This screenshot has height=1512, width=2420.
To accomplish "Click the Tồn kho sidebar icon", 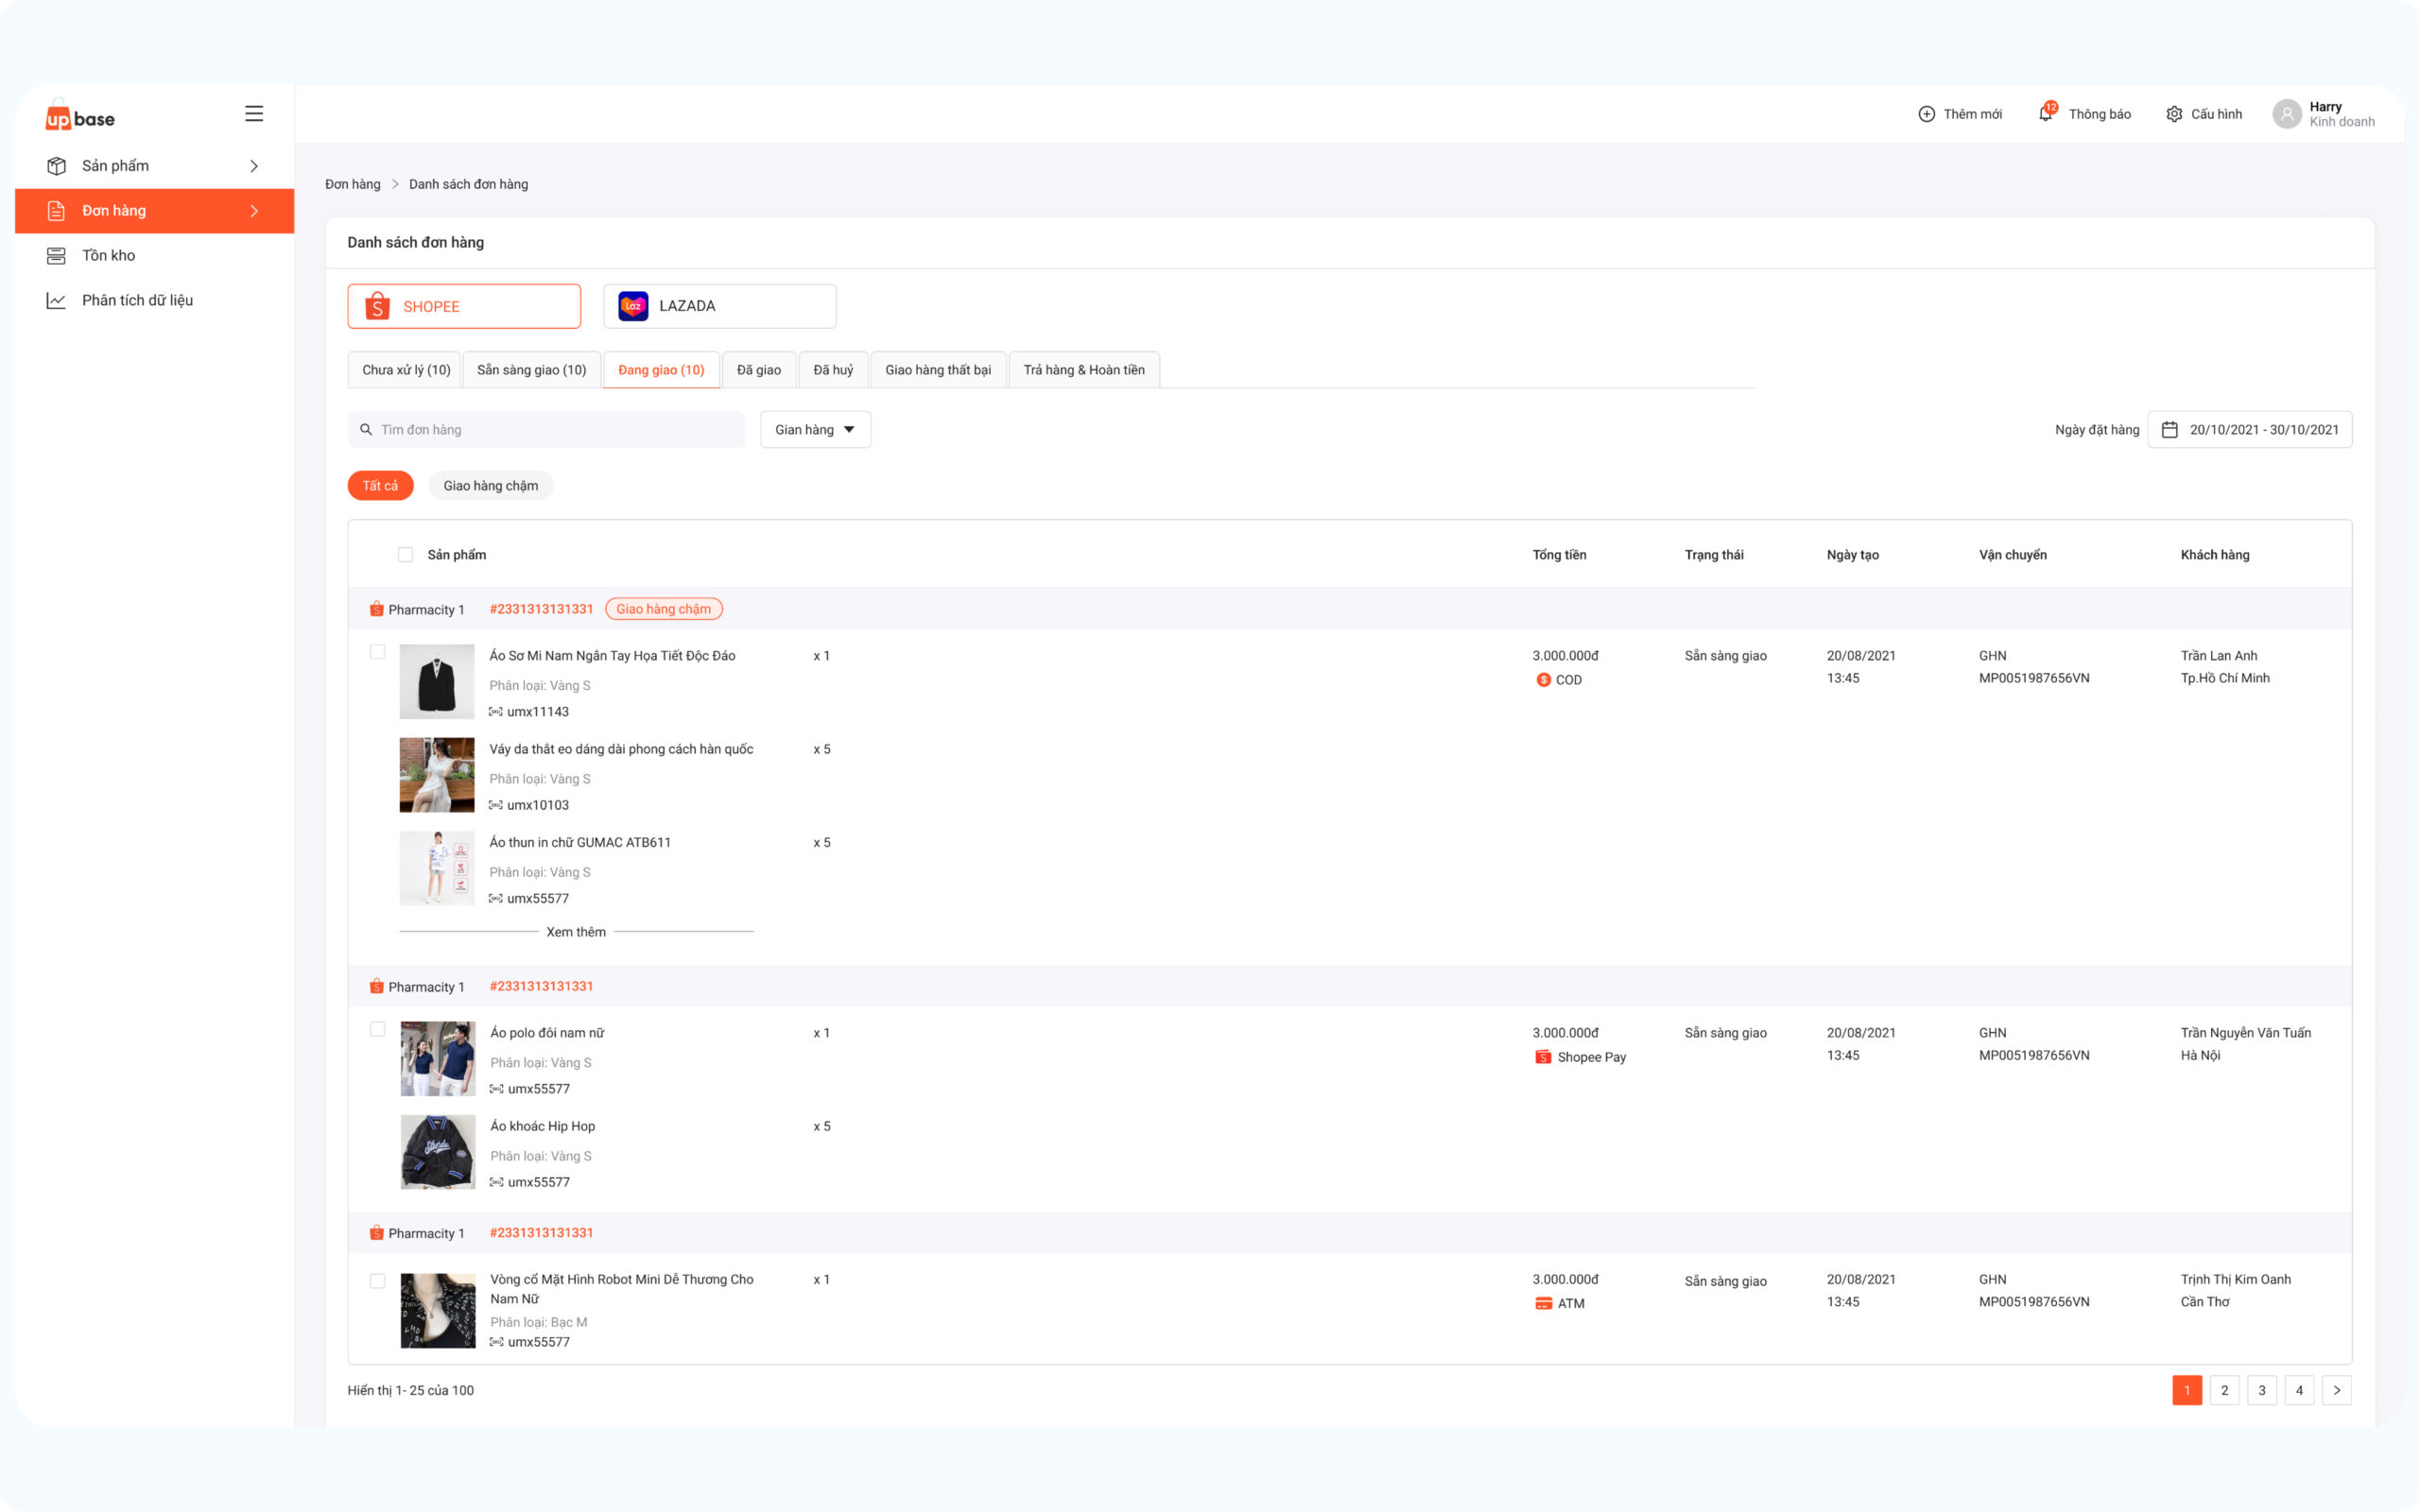I will pos(56,256).
